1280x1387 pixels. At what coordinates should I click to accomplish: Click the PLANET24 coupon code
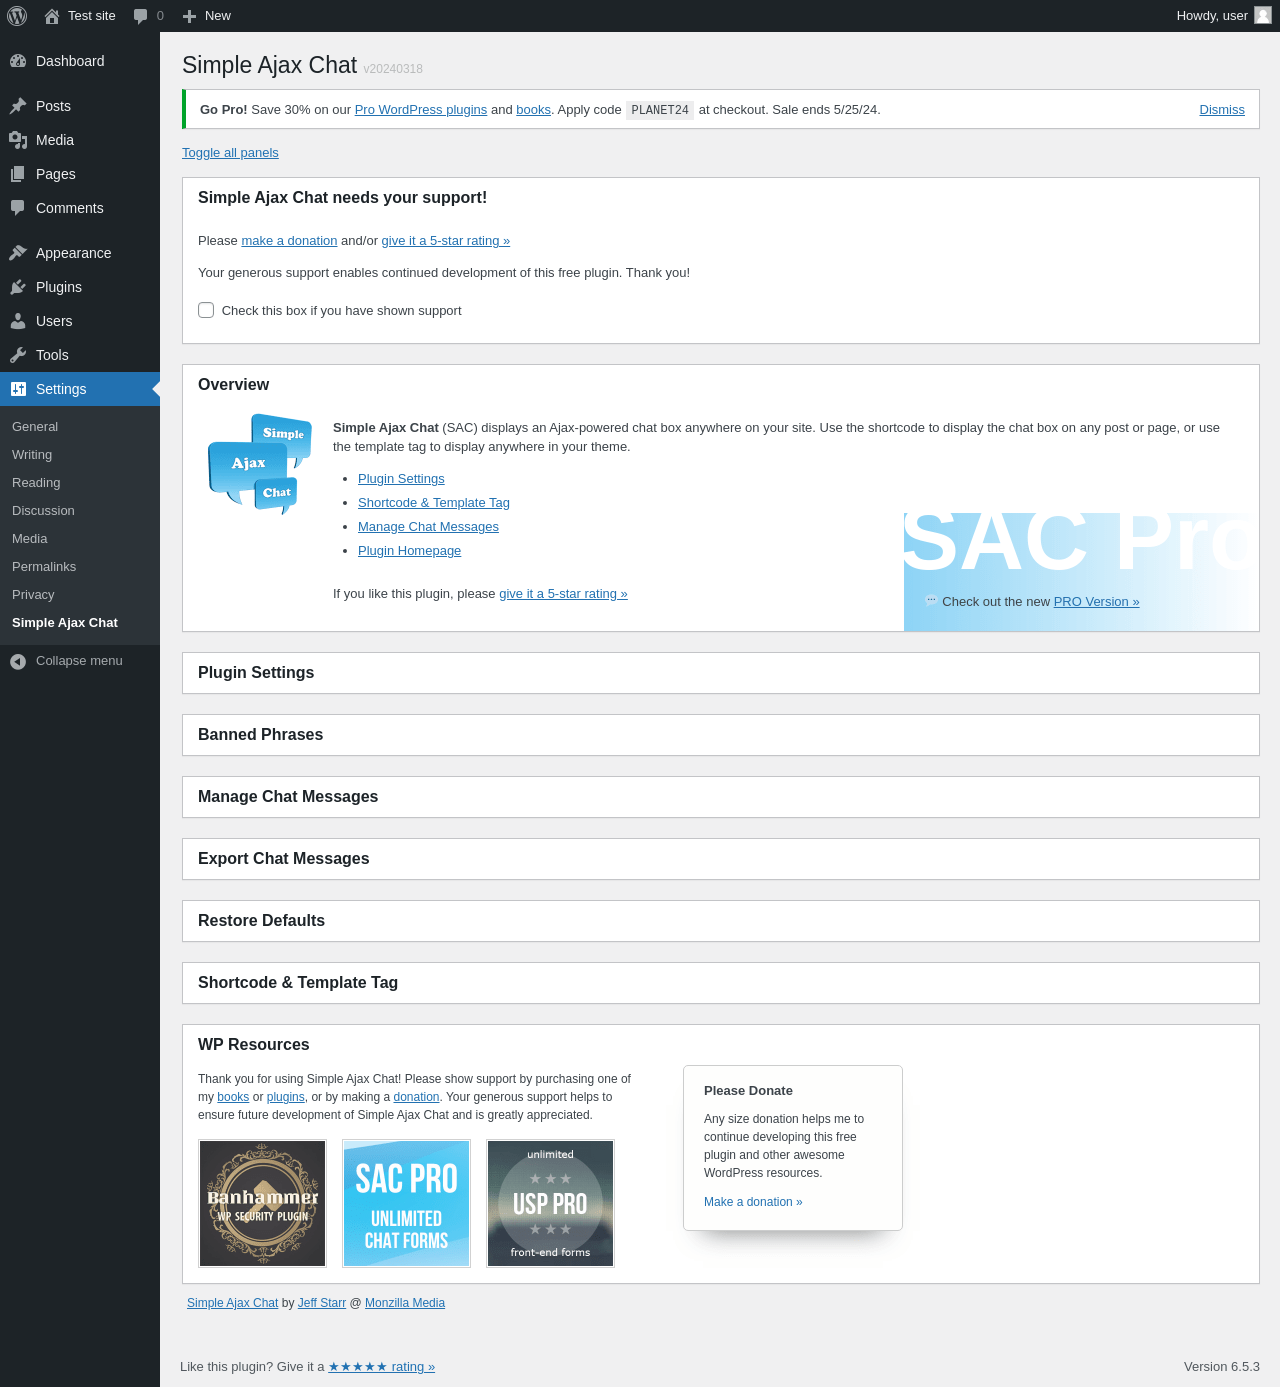660,110
